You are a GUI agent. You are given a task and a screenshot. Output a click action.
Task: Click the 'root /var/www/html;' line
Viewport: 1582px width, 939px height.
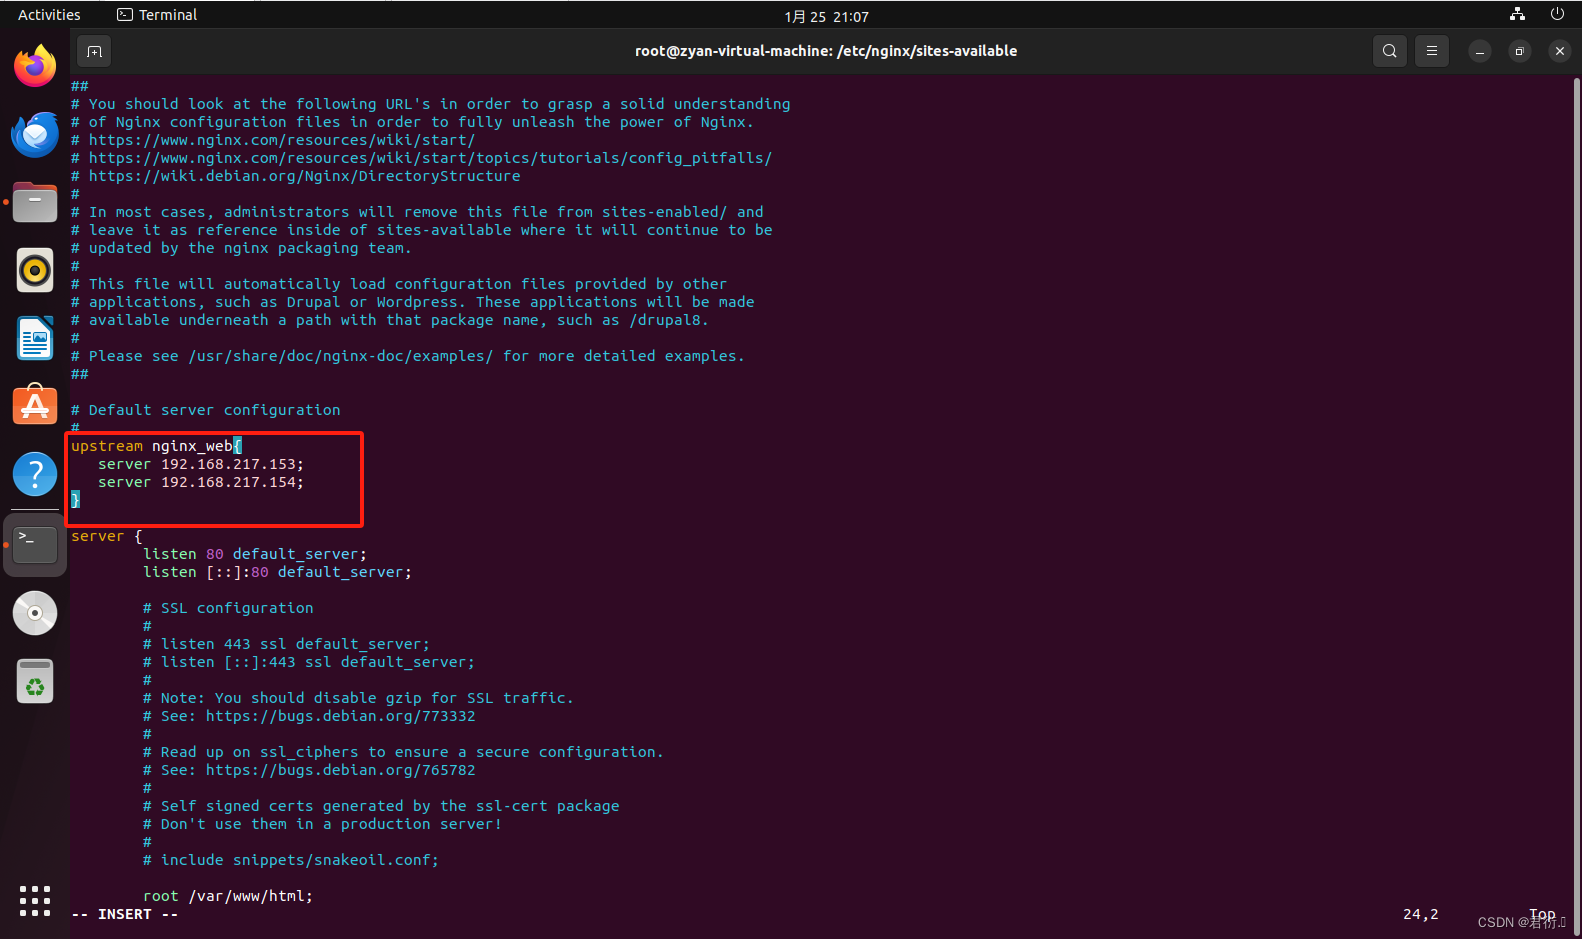point(228,896)
